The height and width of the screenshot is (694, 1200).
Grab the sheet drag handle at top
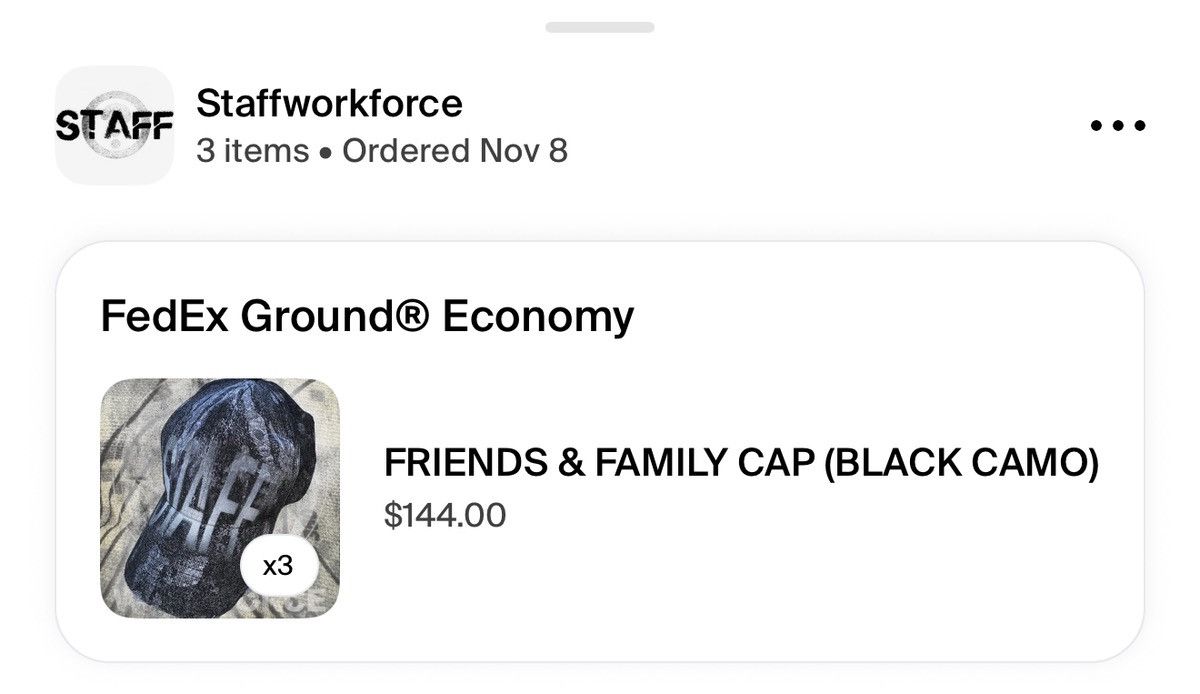600,27
